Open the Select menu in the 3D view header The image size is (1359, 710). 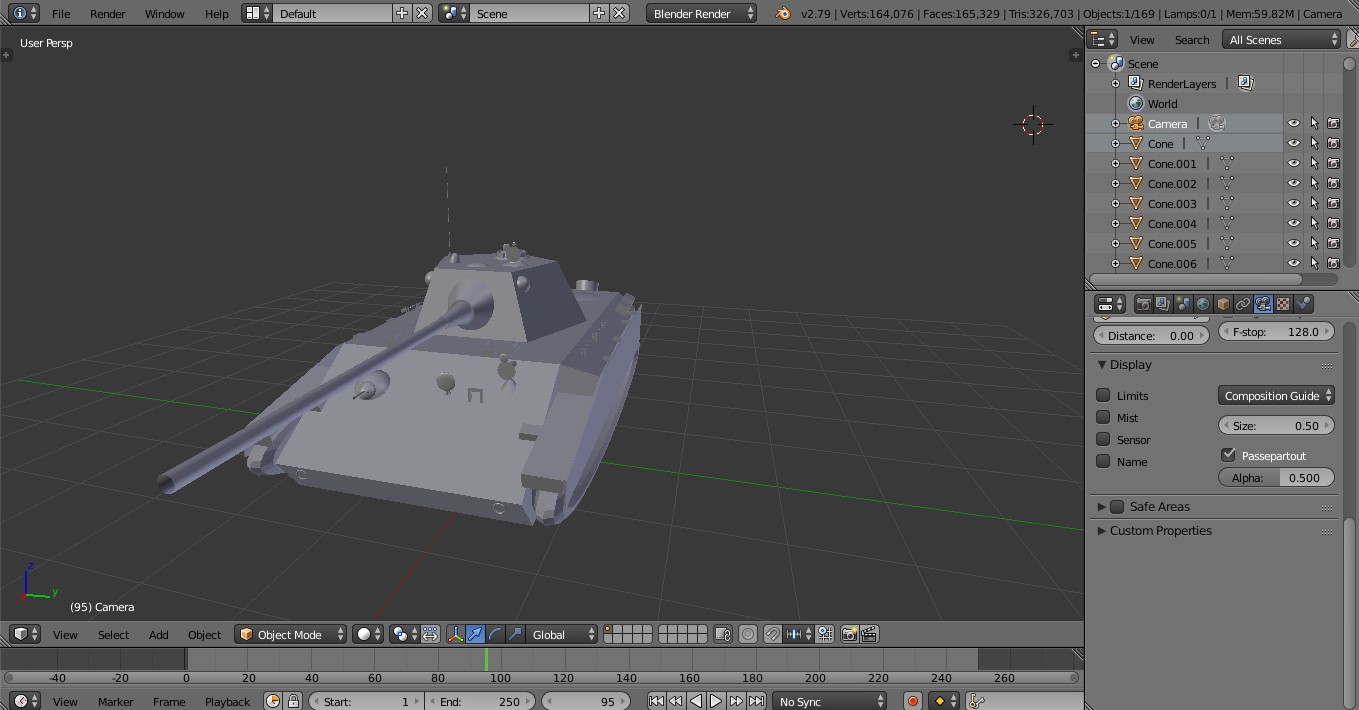[113, 634]
